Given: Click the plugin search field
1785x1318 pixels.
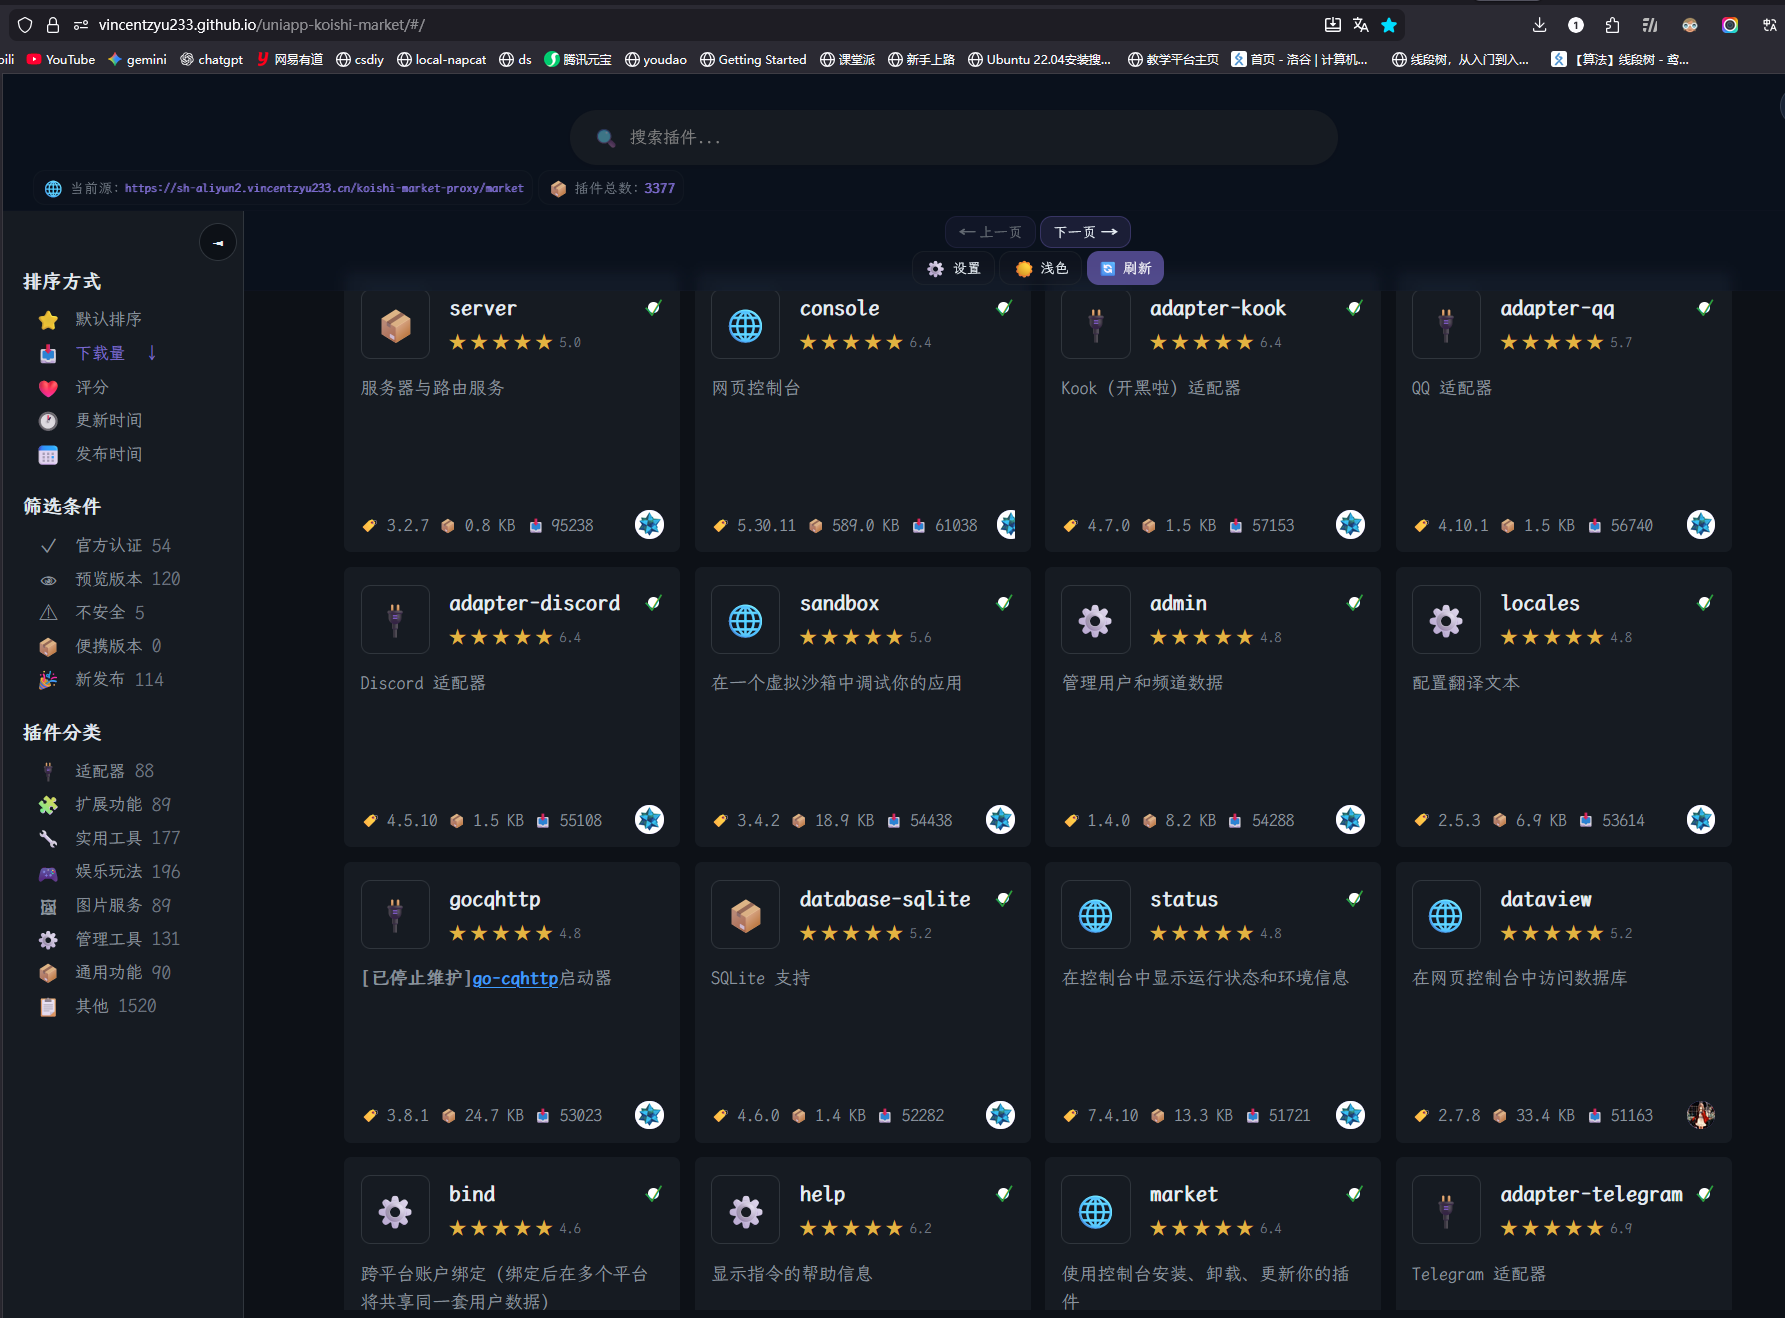Looking at the screenshot, I should [953, 138].
